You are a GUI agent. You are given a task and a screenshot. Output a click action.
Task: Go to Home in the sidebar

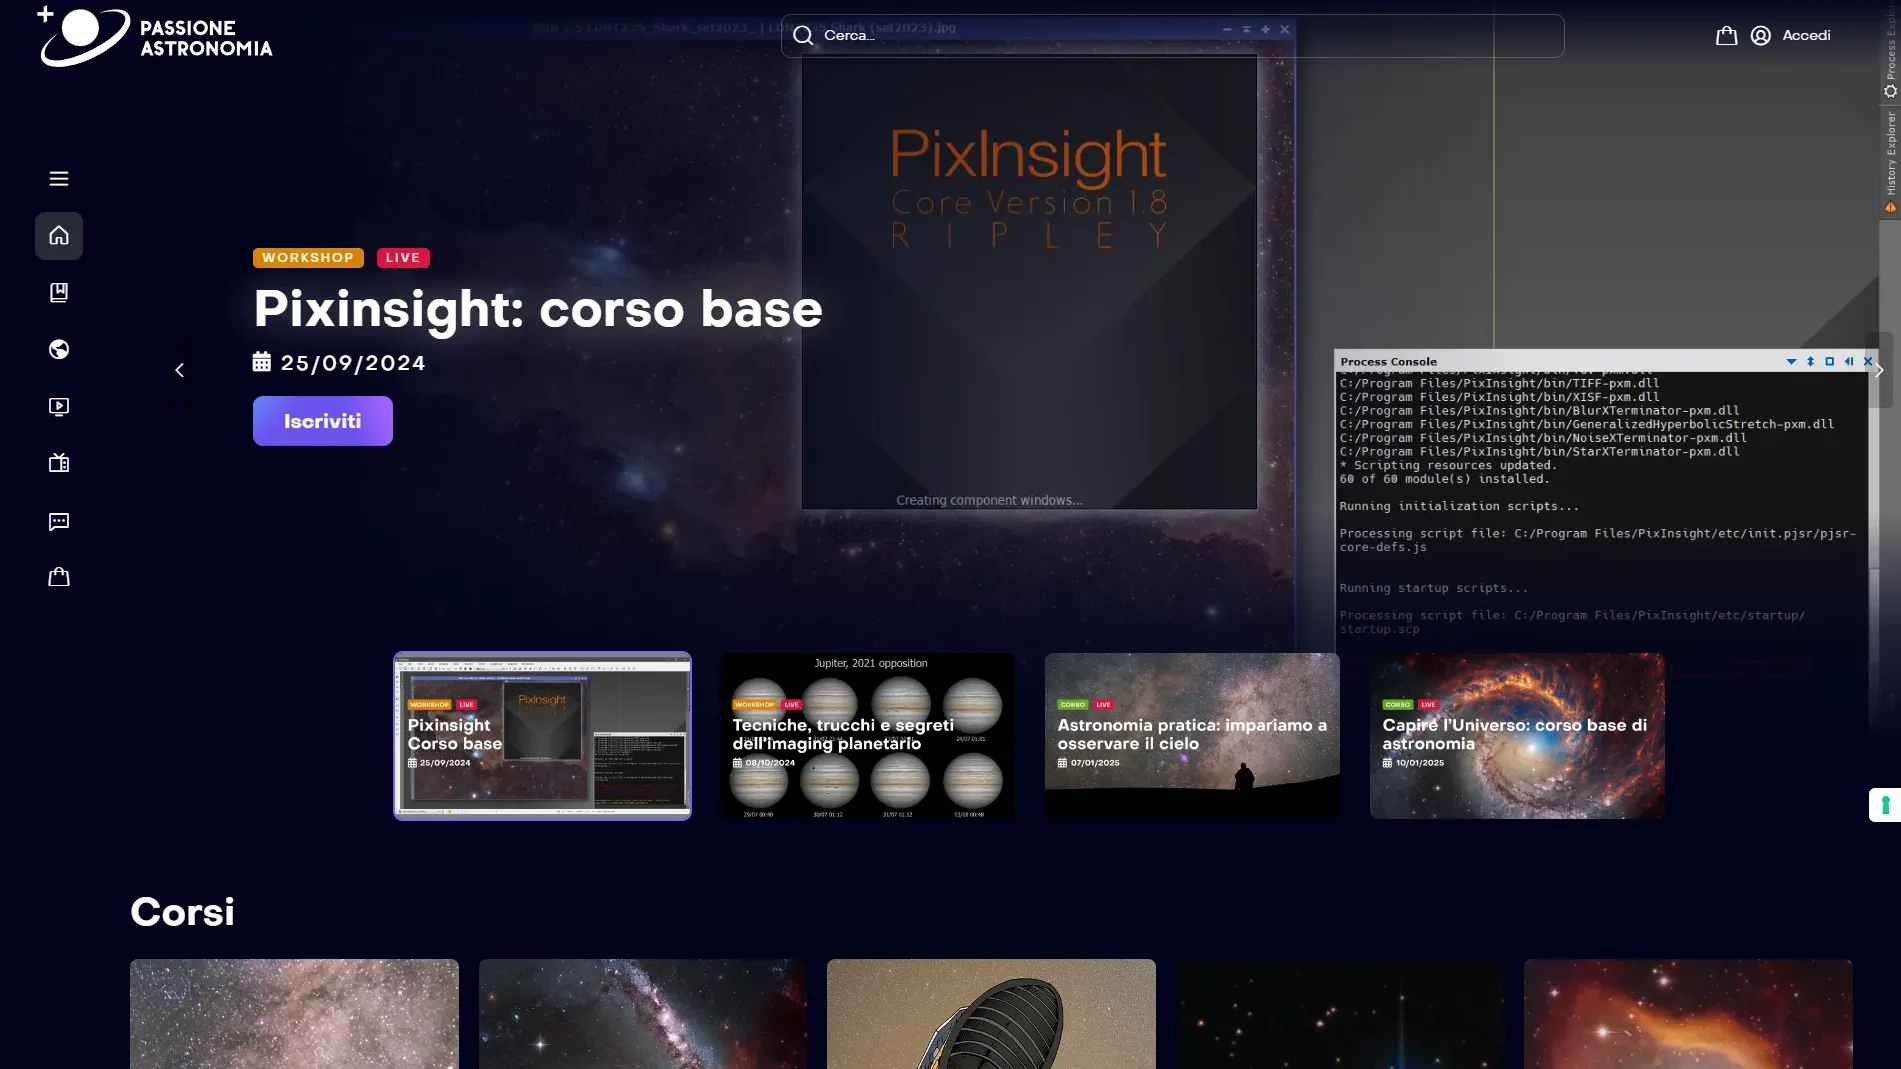pos(59,236)
